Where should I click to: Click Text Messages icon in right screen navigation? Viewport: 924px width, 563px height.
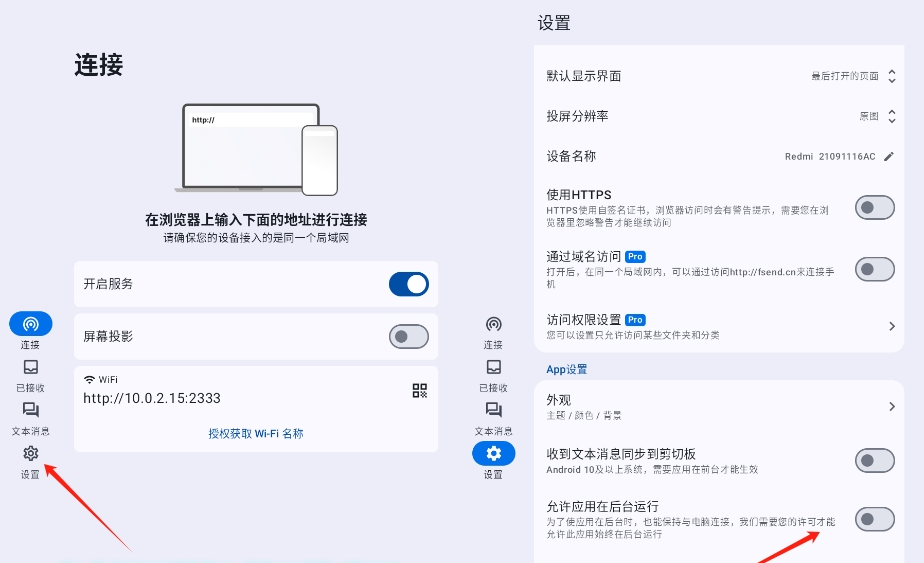pos(494,410)
